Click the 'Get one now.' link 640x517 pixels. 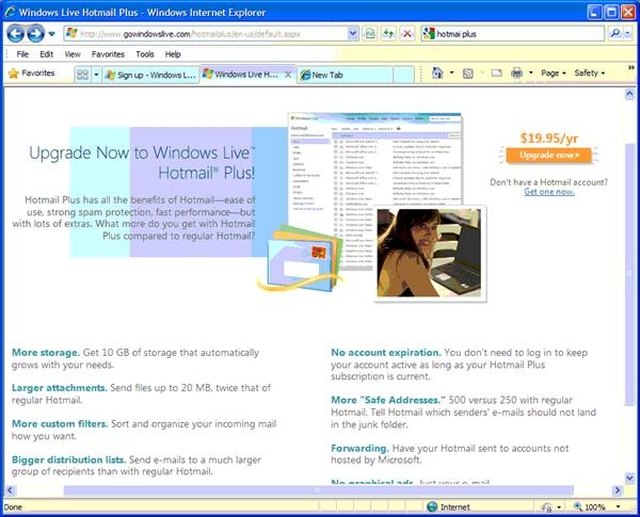click(549, 192)
